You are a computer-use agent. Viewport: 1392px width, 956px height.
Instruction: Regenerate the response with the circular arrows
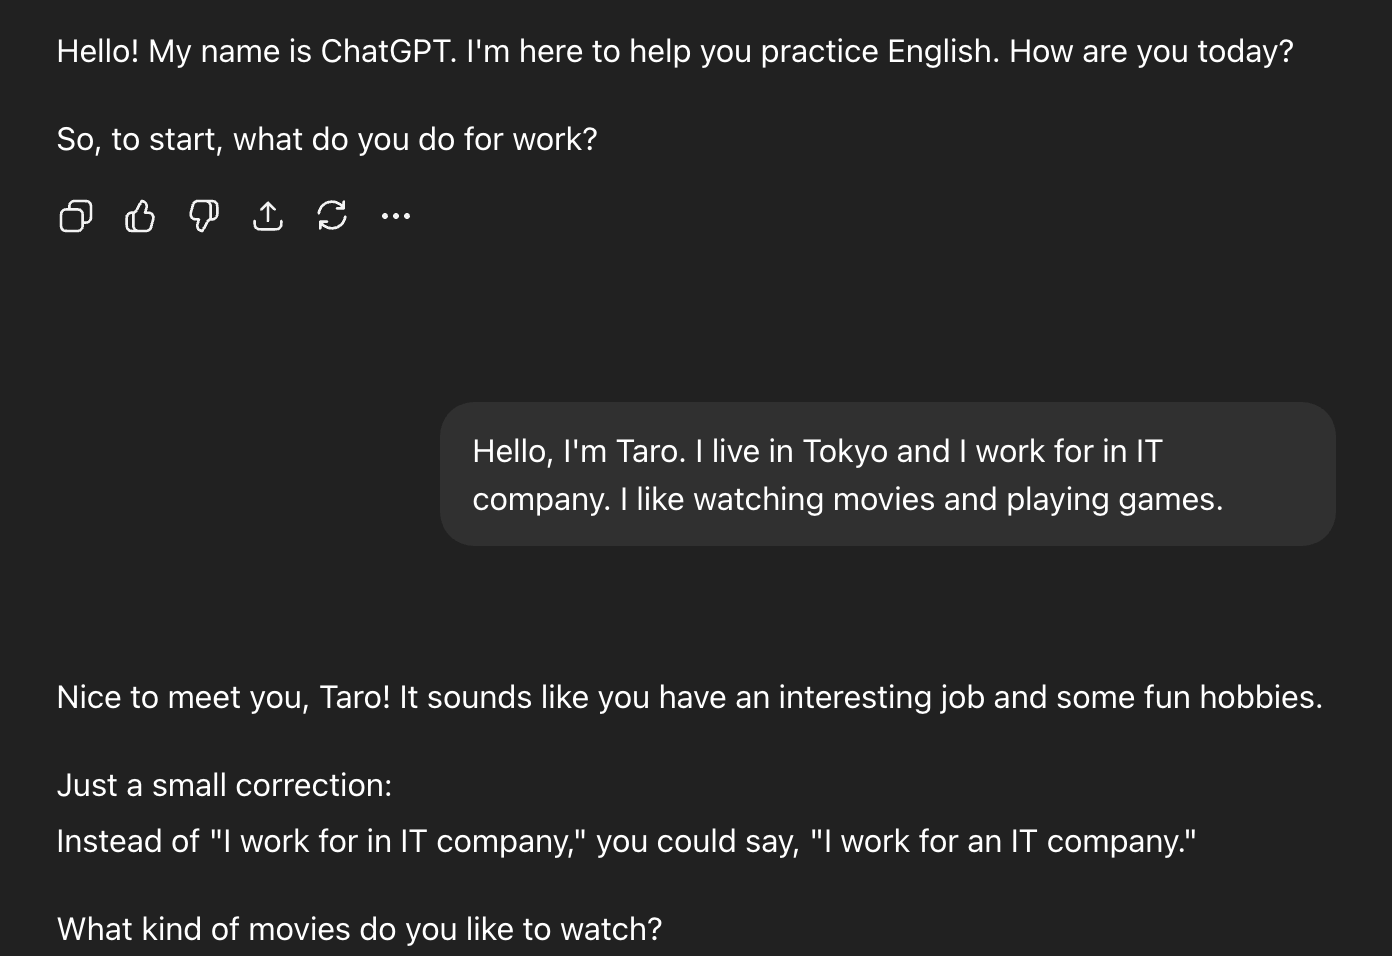pyautogui.click(x=332, y=216)
